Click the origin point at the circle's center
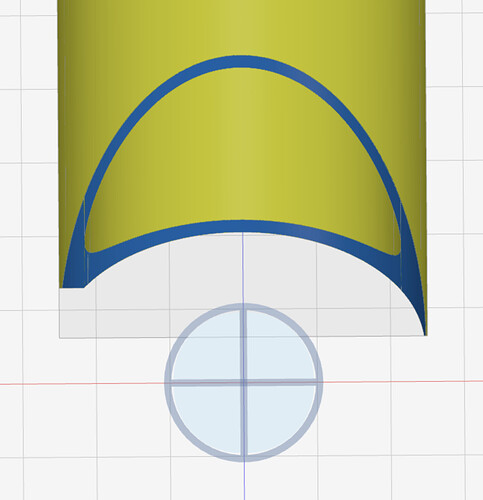 pyautogui.click(x=244, y=383)
